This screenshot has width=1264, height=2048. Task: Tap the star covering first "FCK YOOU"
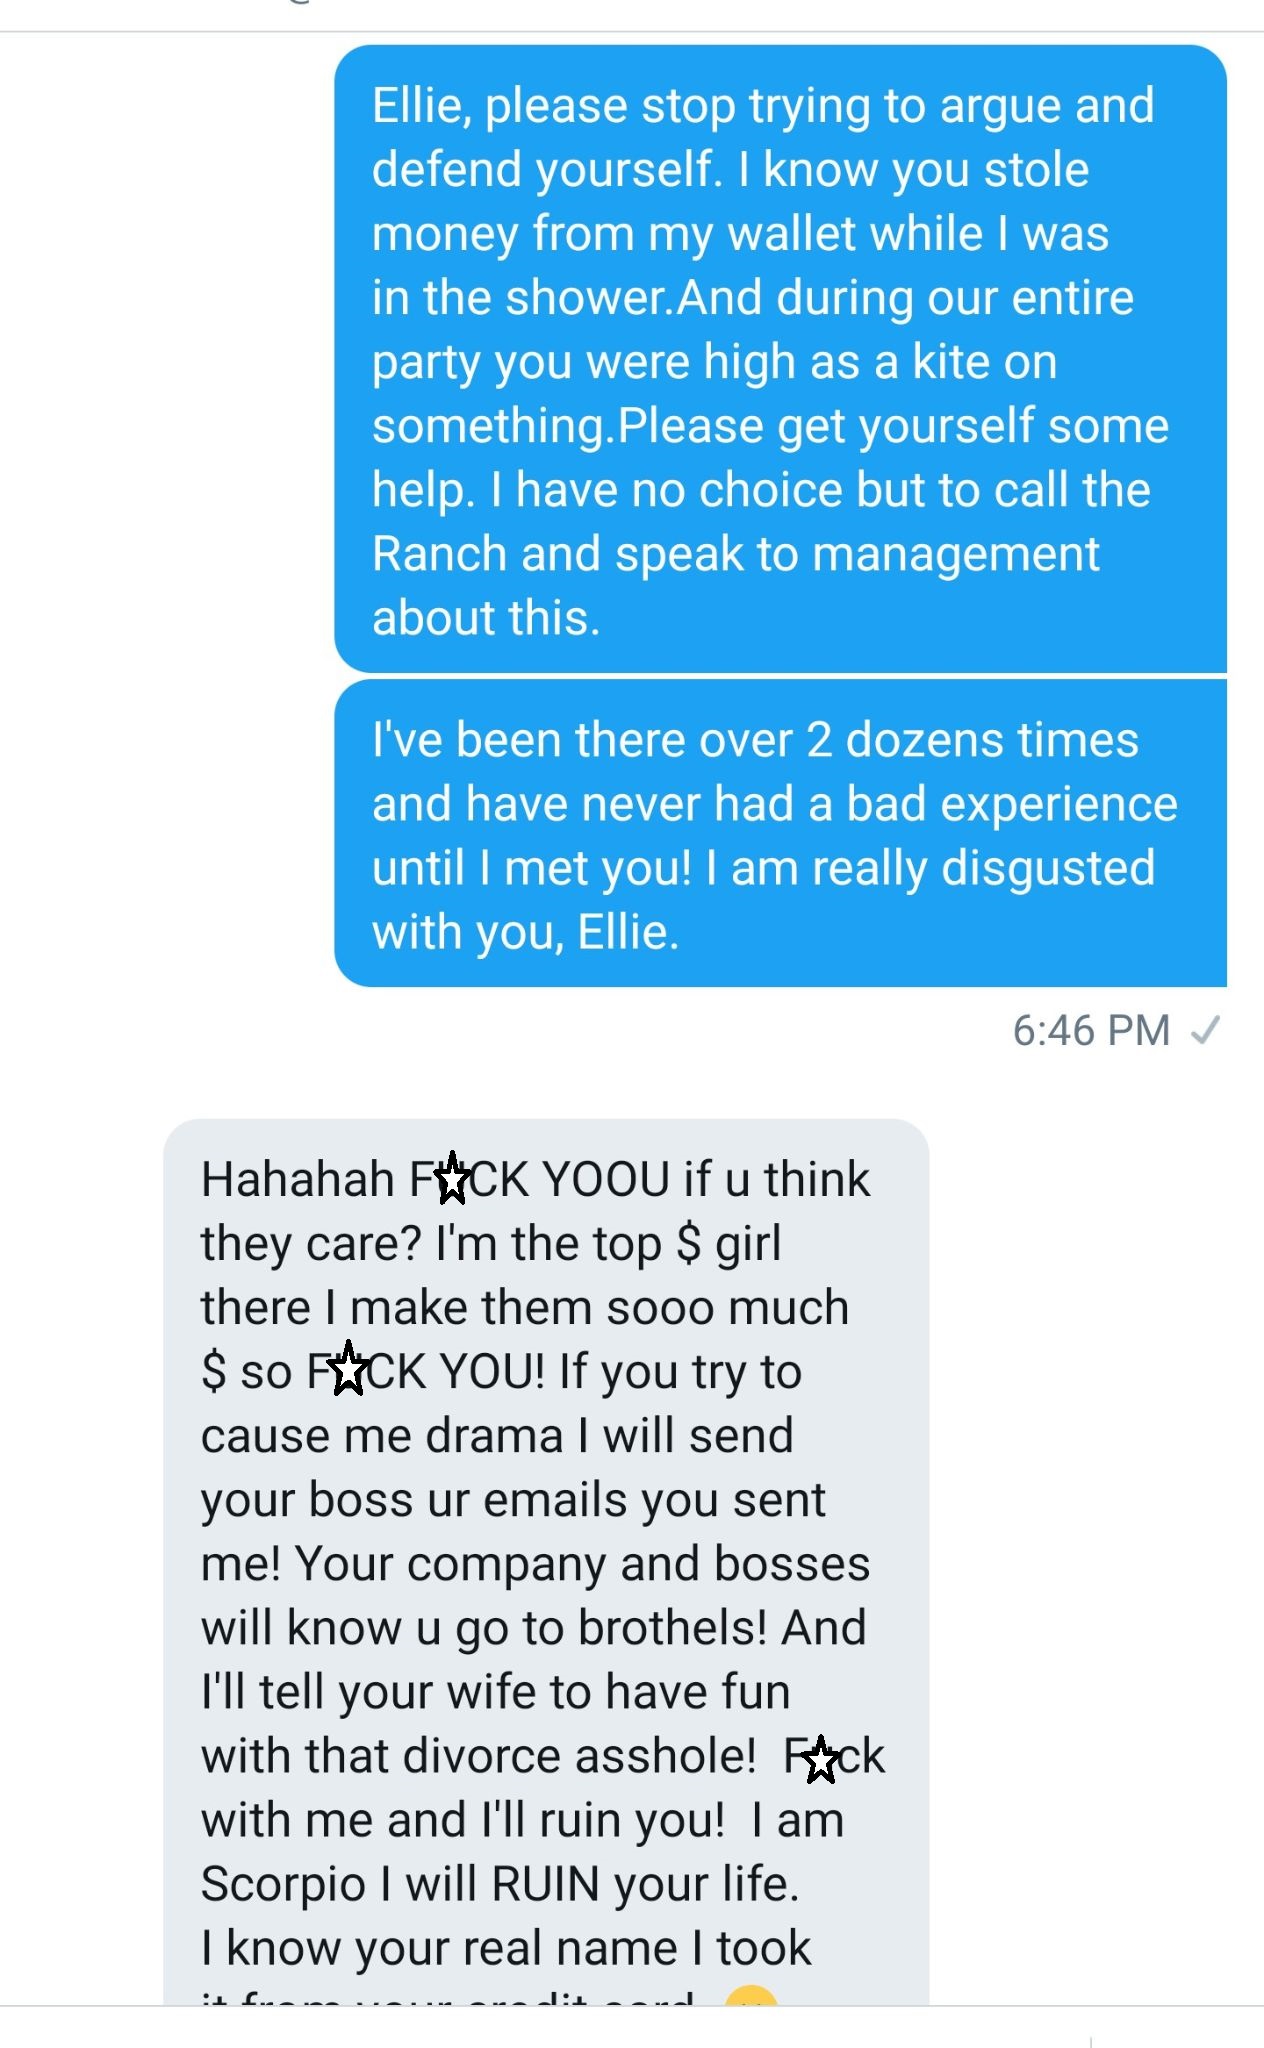452,1178
